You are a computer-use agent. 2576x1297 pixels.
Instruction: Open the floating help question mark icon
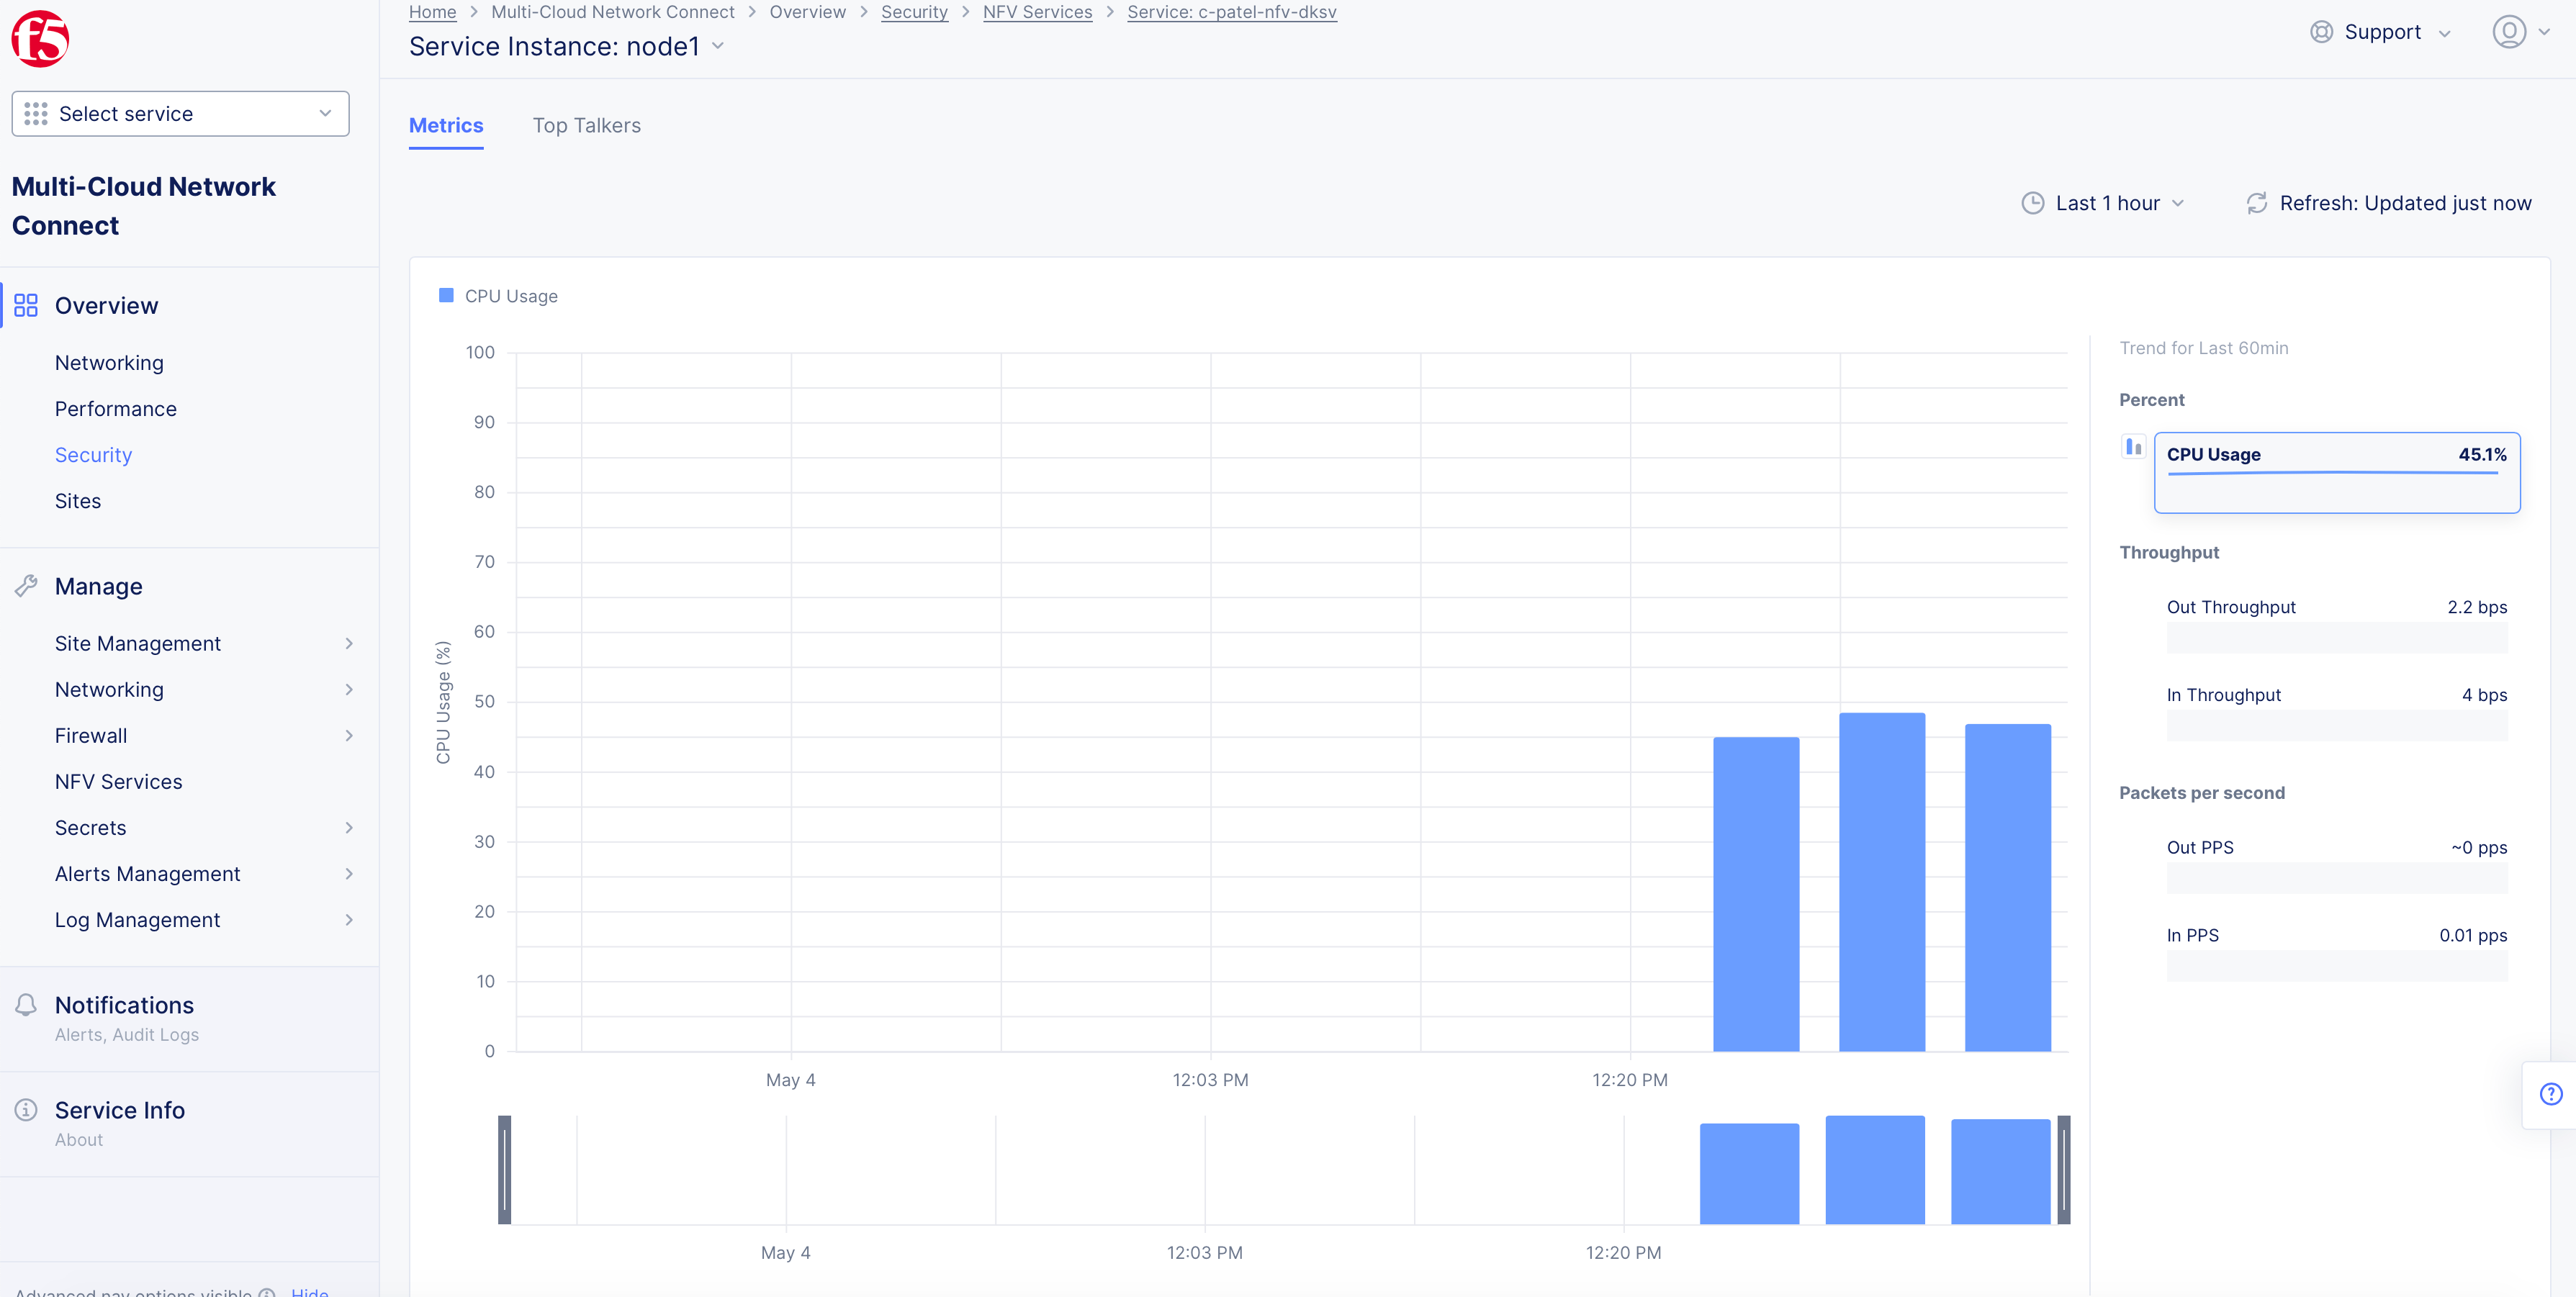coord(2551,1094)
